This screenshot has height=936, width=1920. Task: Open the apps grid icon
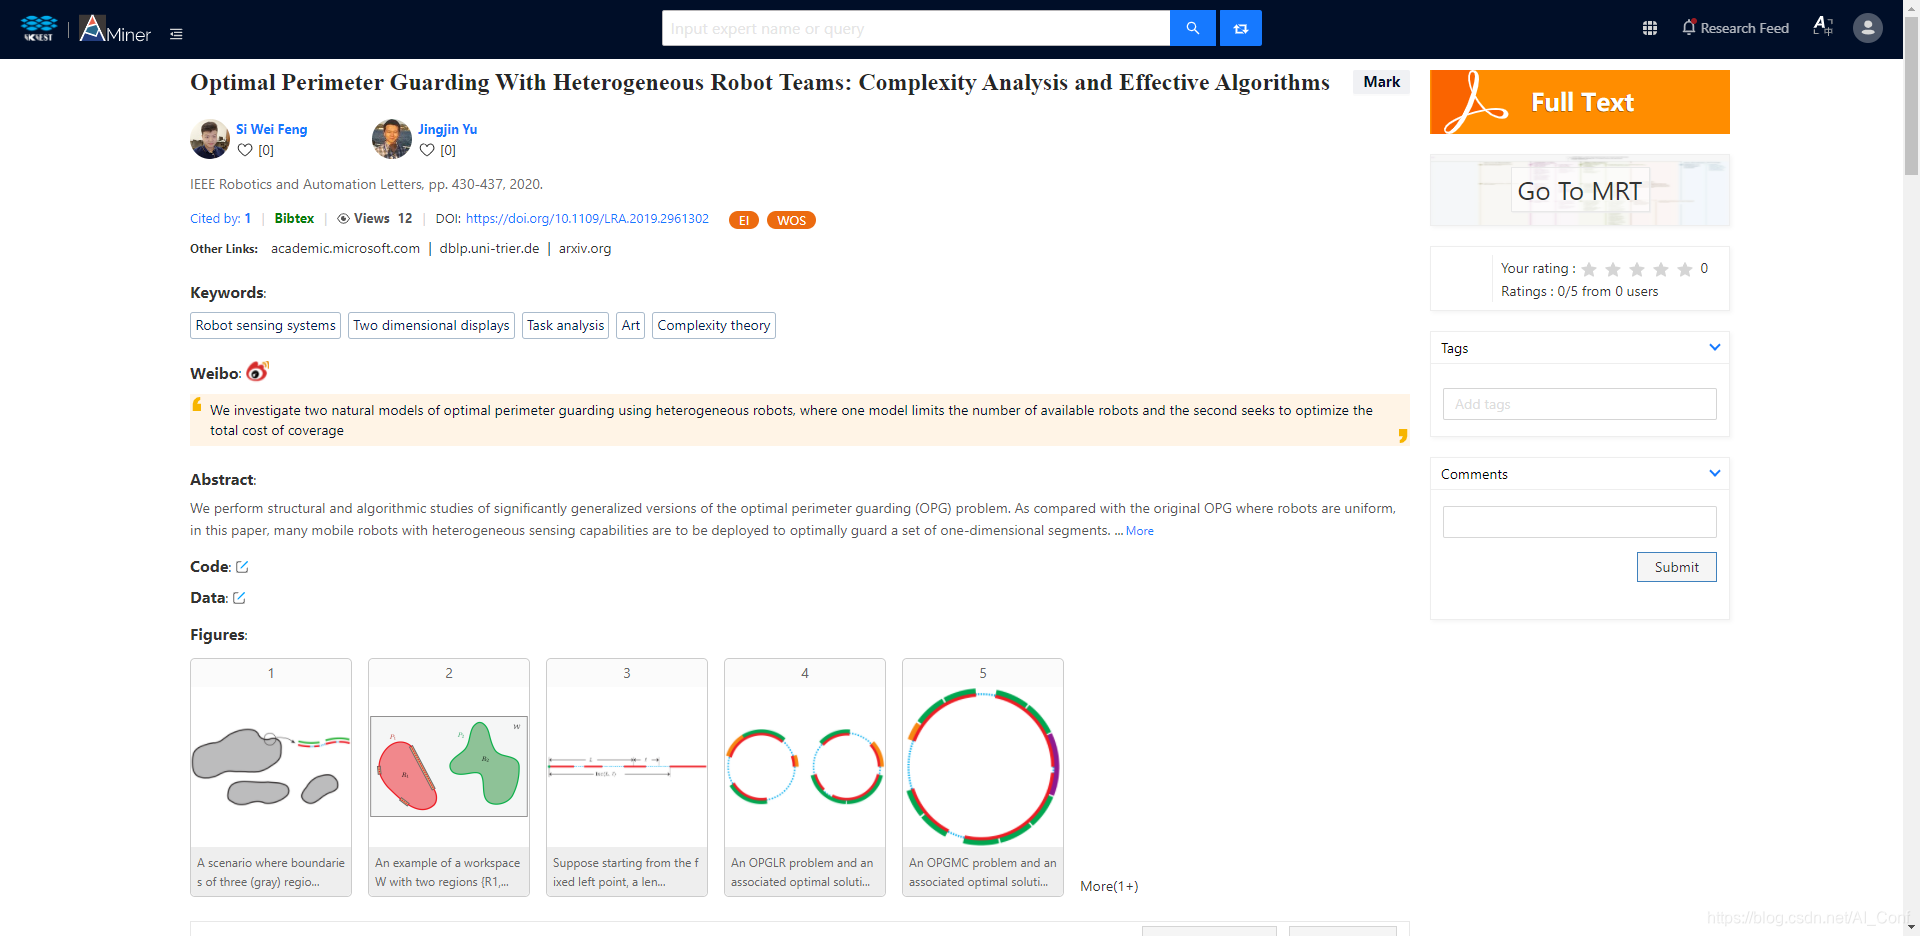1650,28
